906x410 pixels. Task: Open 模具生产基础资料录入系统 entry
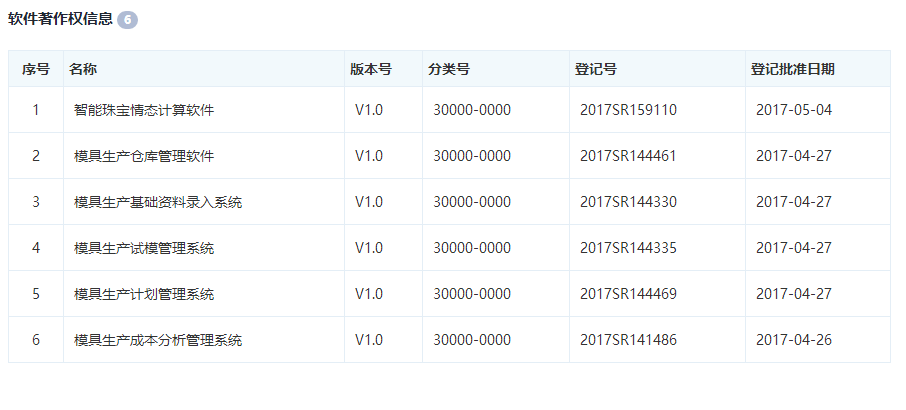point(158,202)
